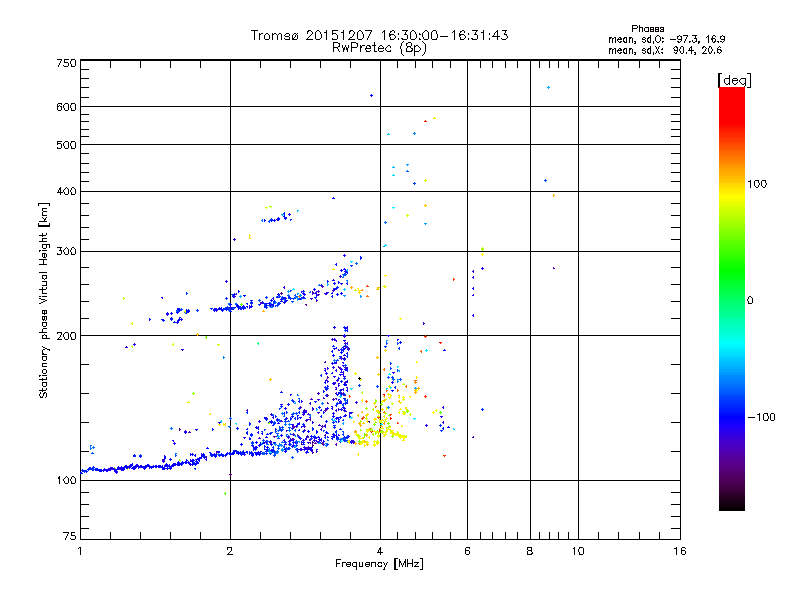
Task: Click the y-axis tick label '400'
Action: tap(66, 192)
